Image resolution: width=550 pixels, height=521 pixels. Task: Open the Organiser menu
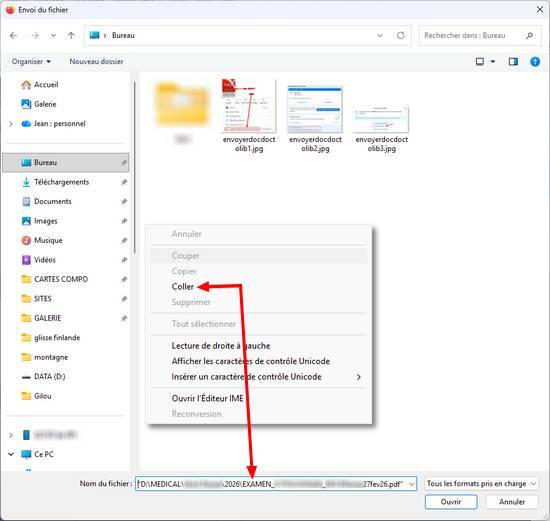[x=31, y=61]
